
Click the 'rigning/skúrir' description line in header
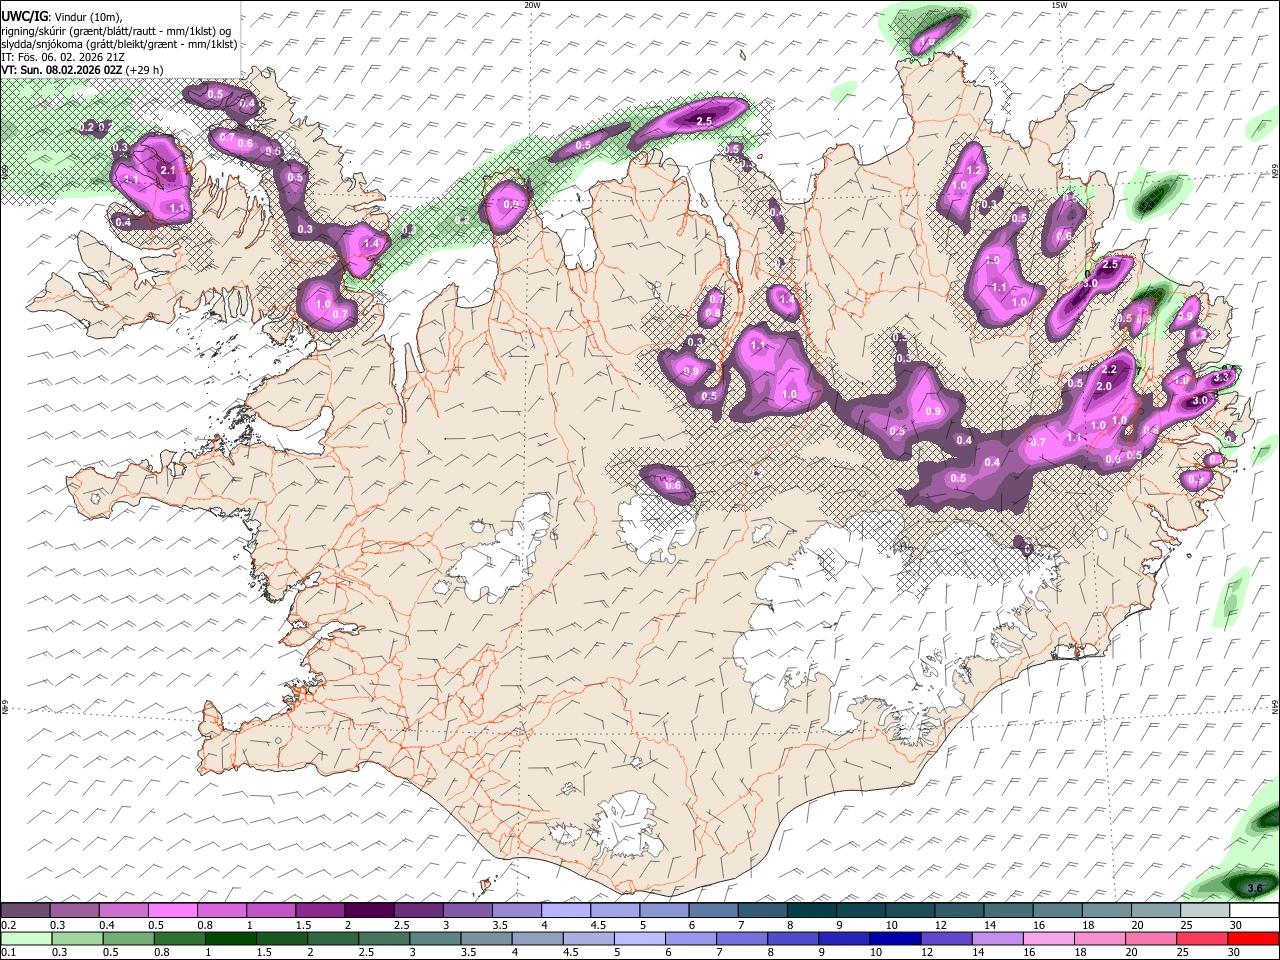point(116,31)
